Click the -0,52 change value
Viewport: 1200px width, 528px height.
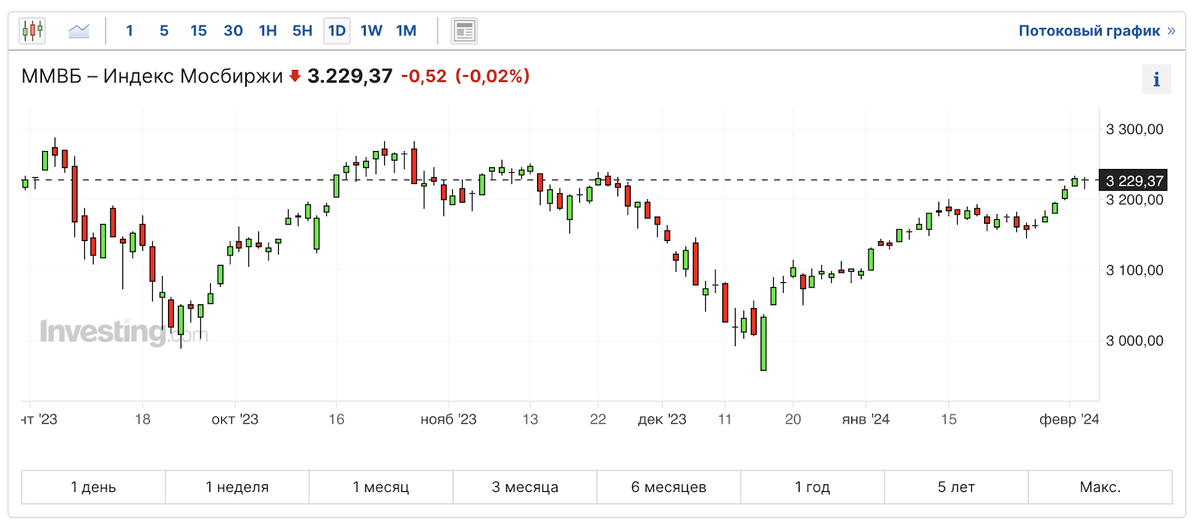pos(424,76)
